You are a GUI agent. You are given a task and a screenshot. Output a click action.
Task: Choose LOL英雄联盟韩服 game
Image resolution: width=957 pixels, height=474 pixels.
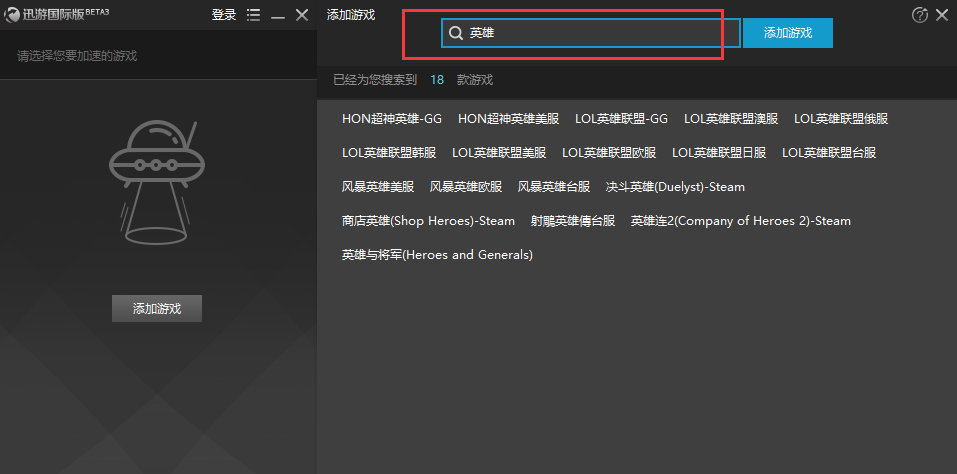click(389, 153)
